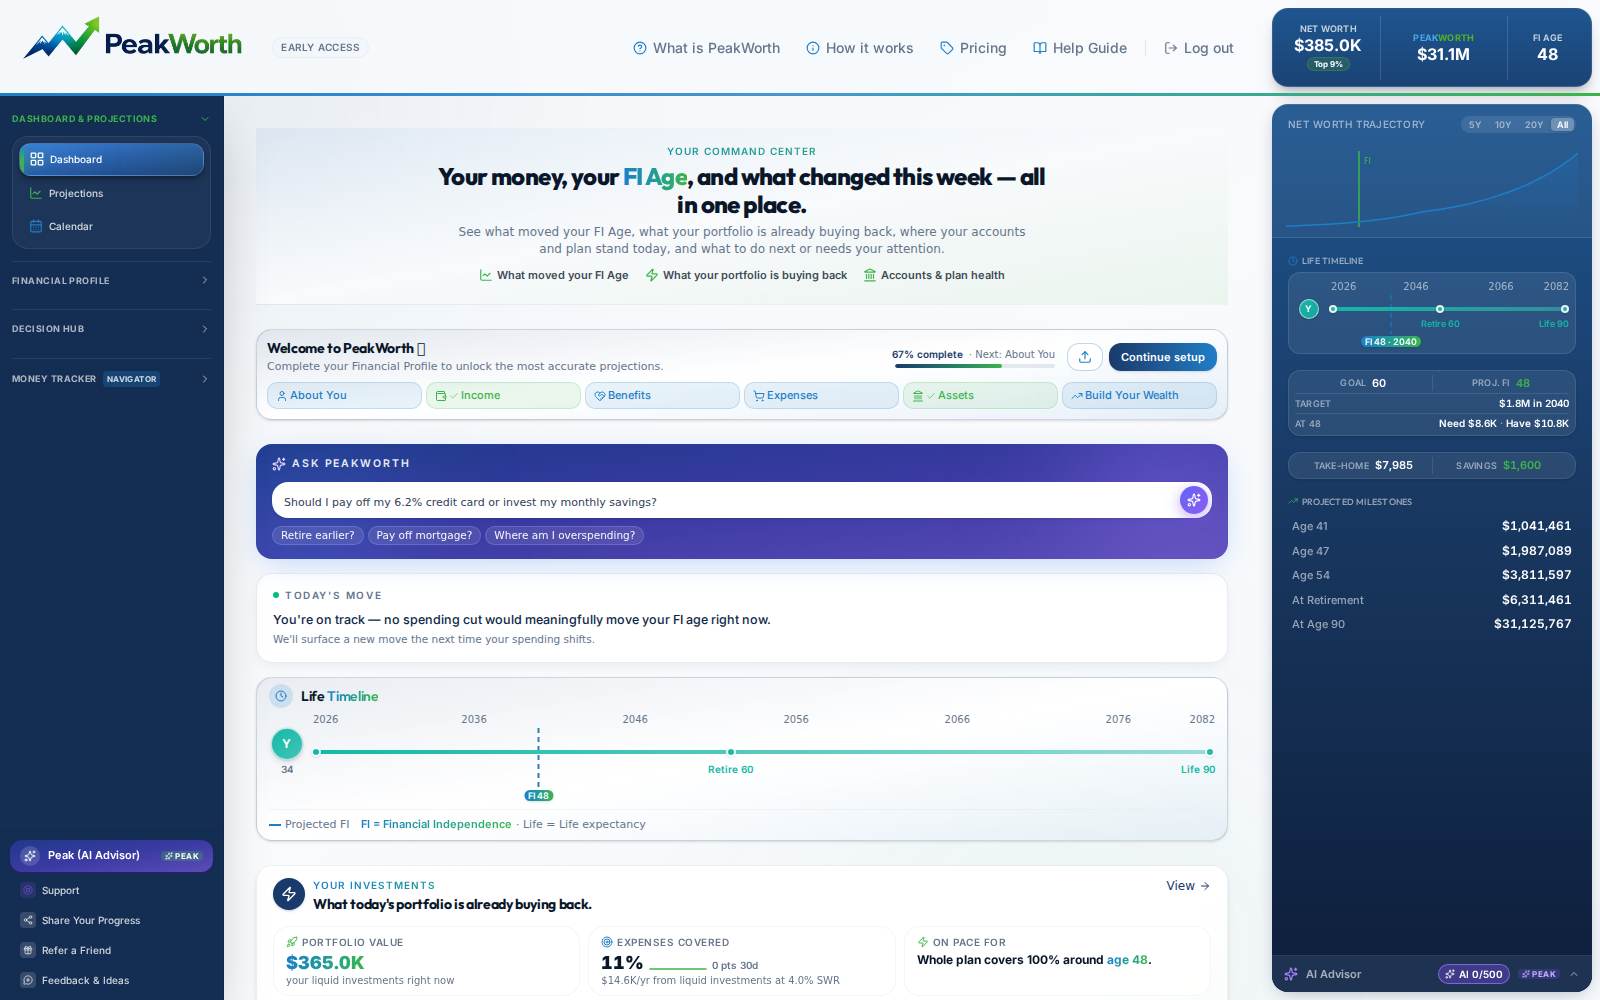The image size is (1600, 1000).
Task: Click the Life Timeline clock icon
Action: (x=282, y=696)
